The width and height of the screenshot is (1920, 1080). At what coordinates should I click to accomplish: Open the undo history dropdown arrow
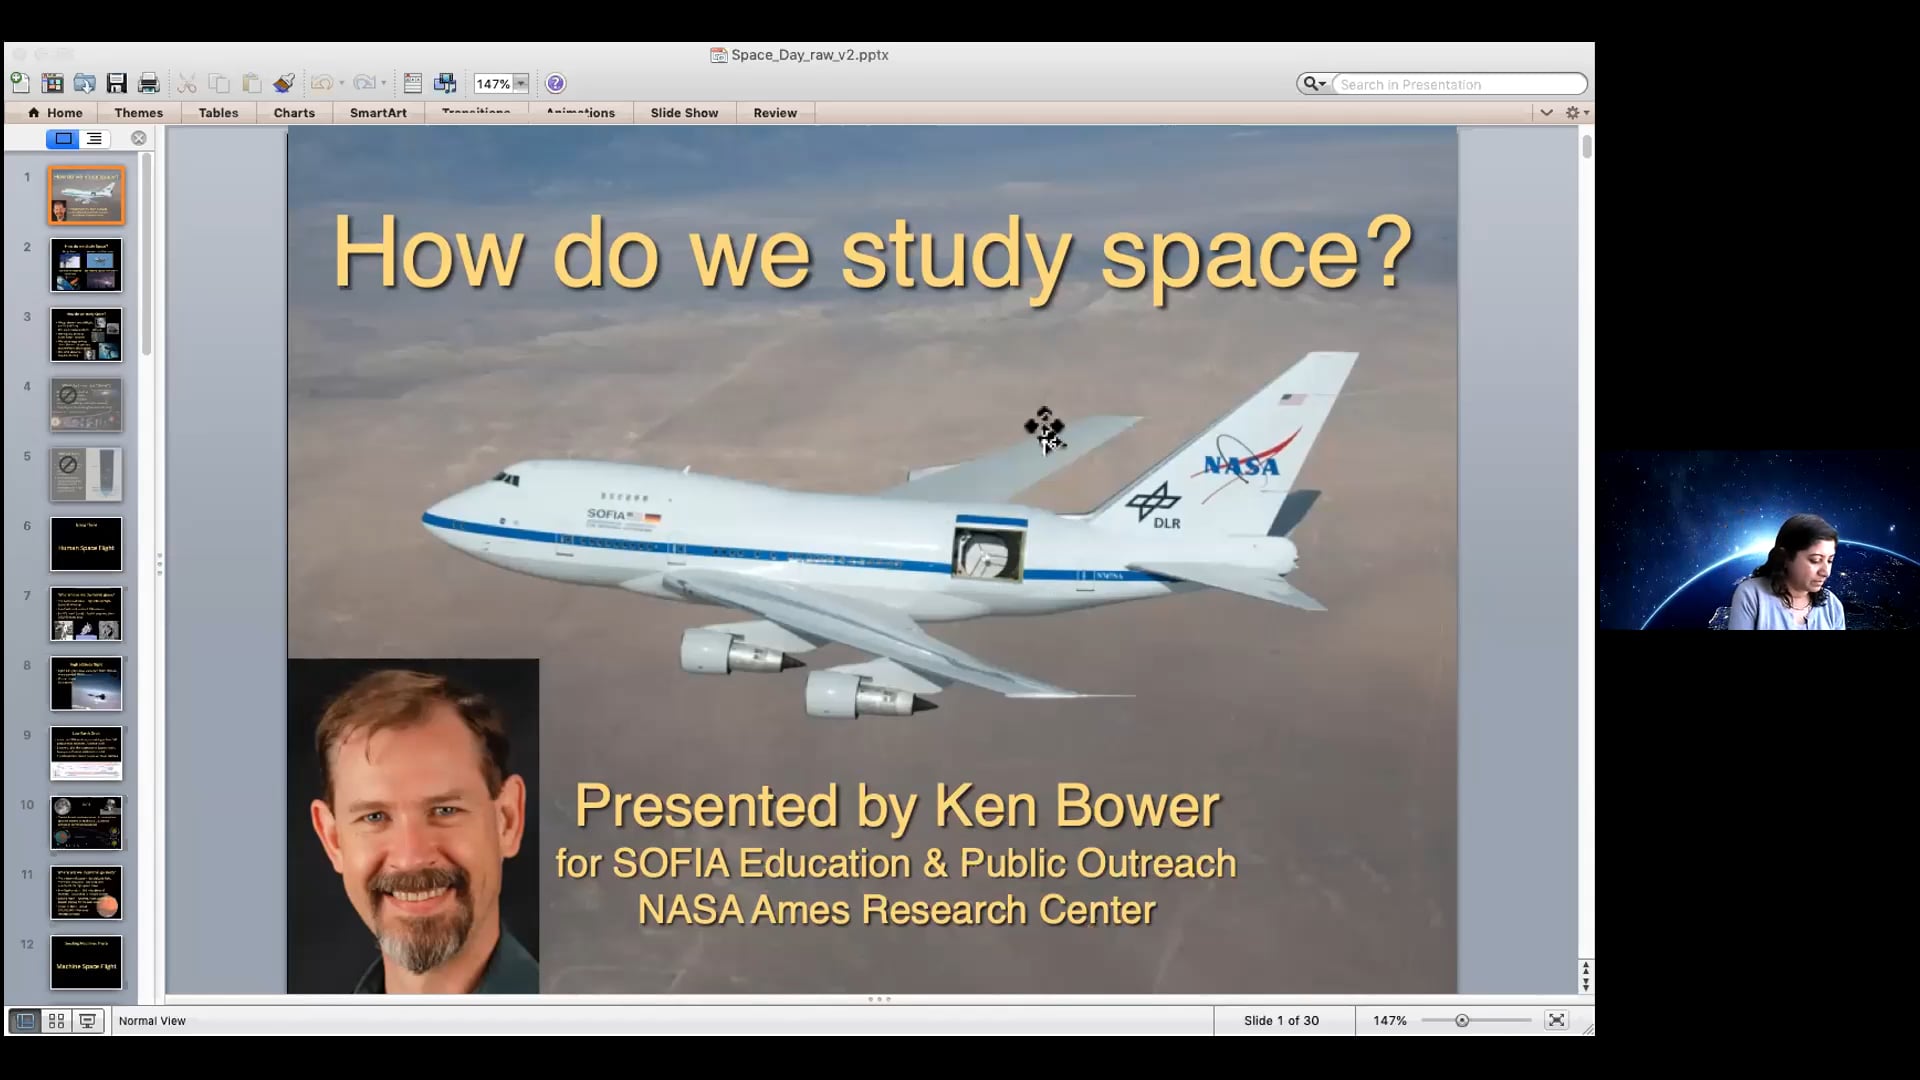click(342, 83)
